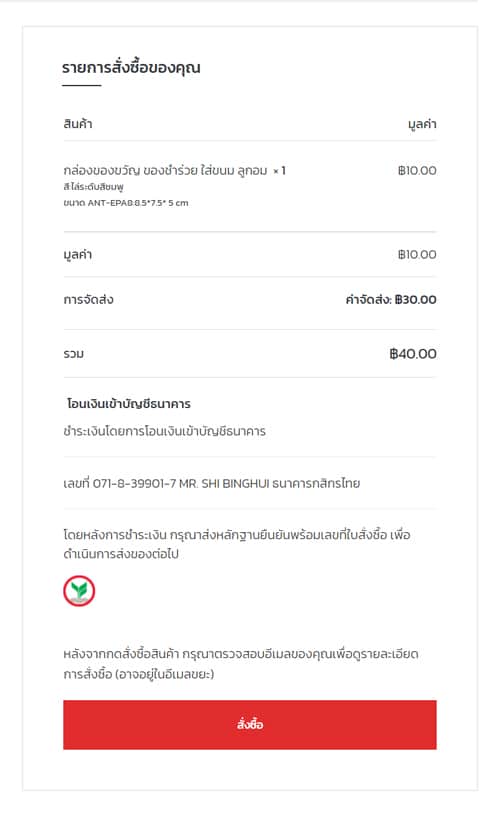
Task: Click the การจัดส่ง shipping row label
Action: point(88,299)
